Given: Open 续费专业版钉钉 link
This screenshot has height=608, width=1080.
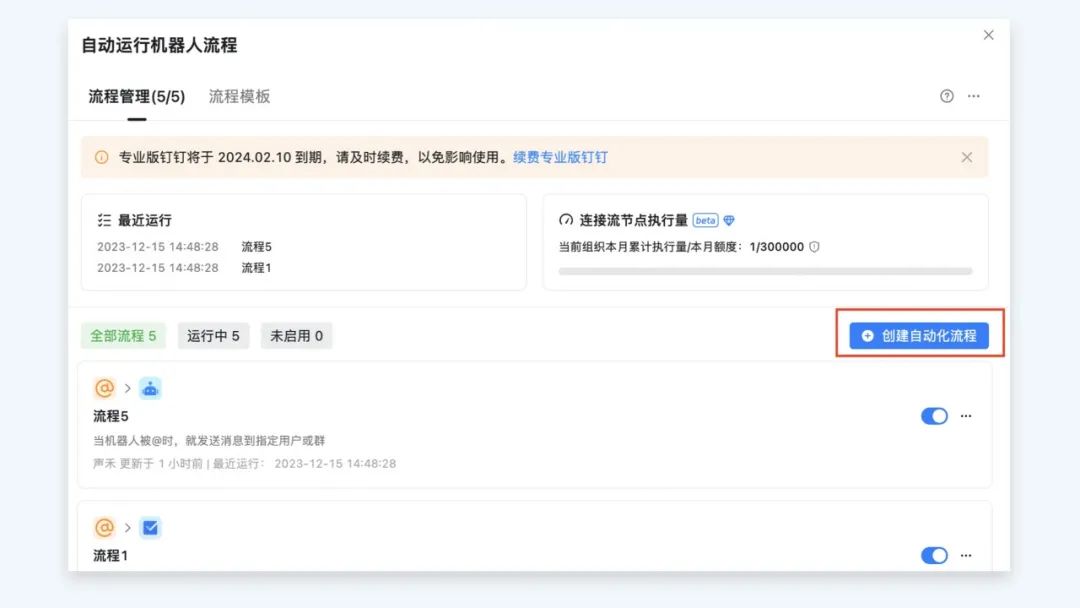Looking at the screenshot, I should point(560,158).
